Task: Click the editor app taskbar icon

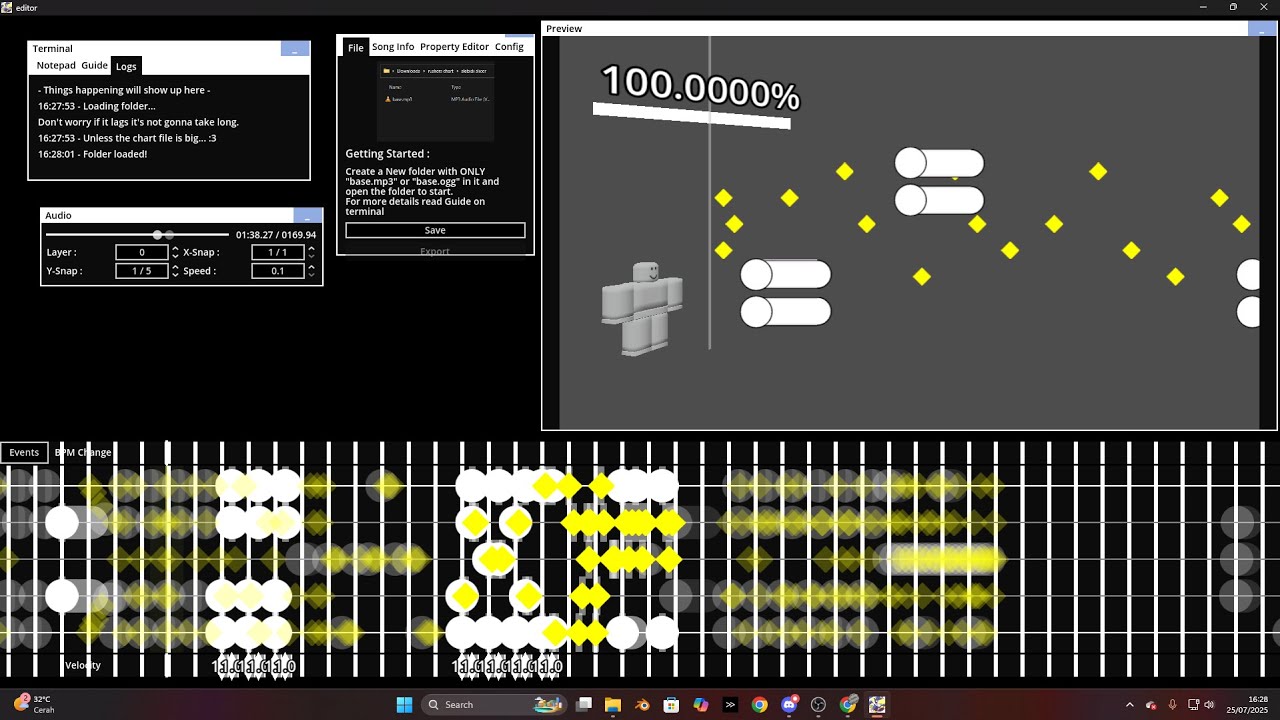Action: (877, 705)
